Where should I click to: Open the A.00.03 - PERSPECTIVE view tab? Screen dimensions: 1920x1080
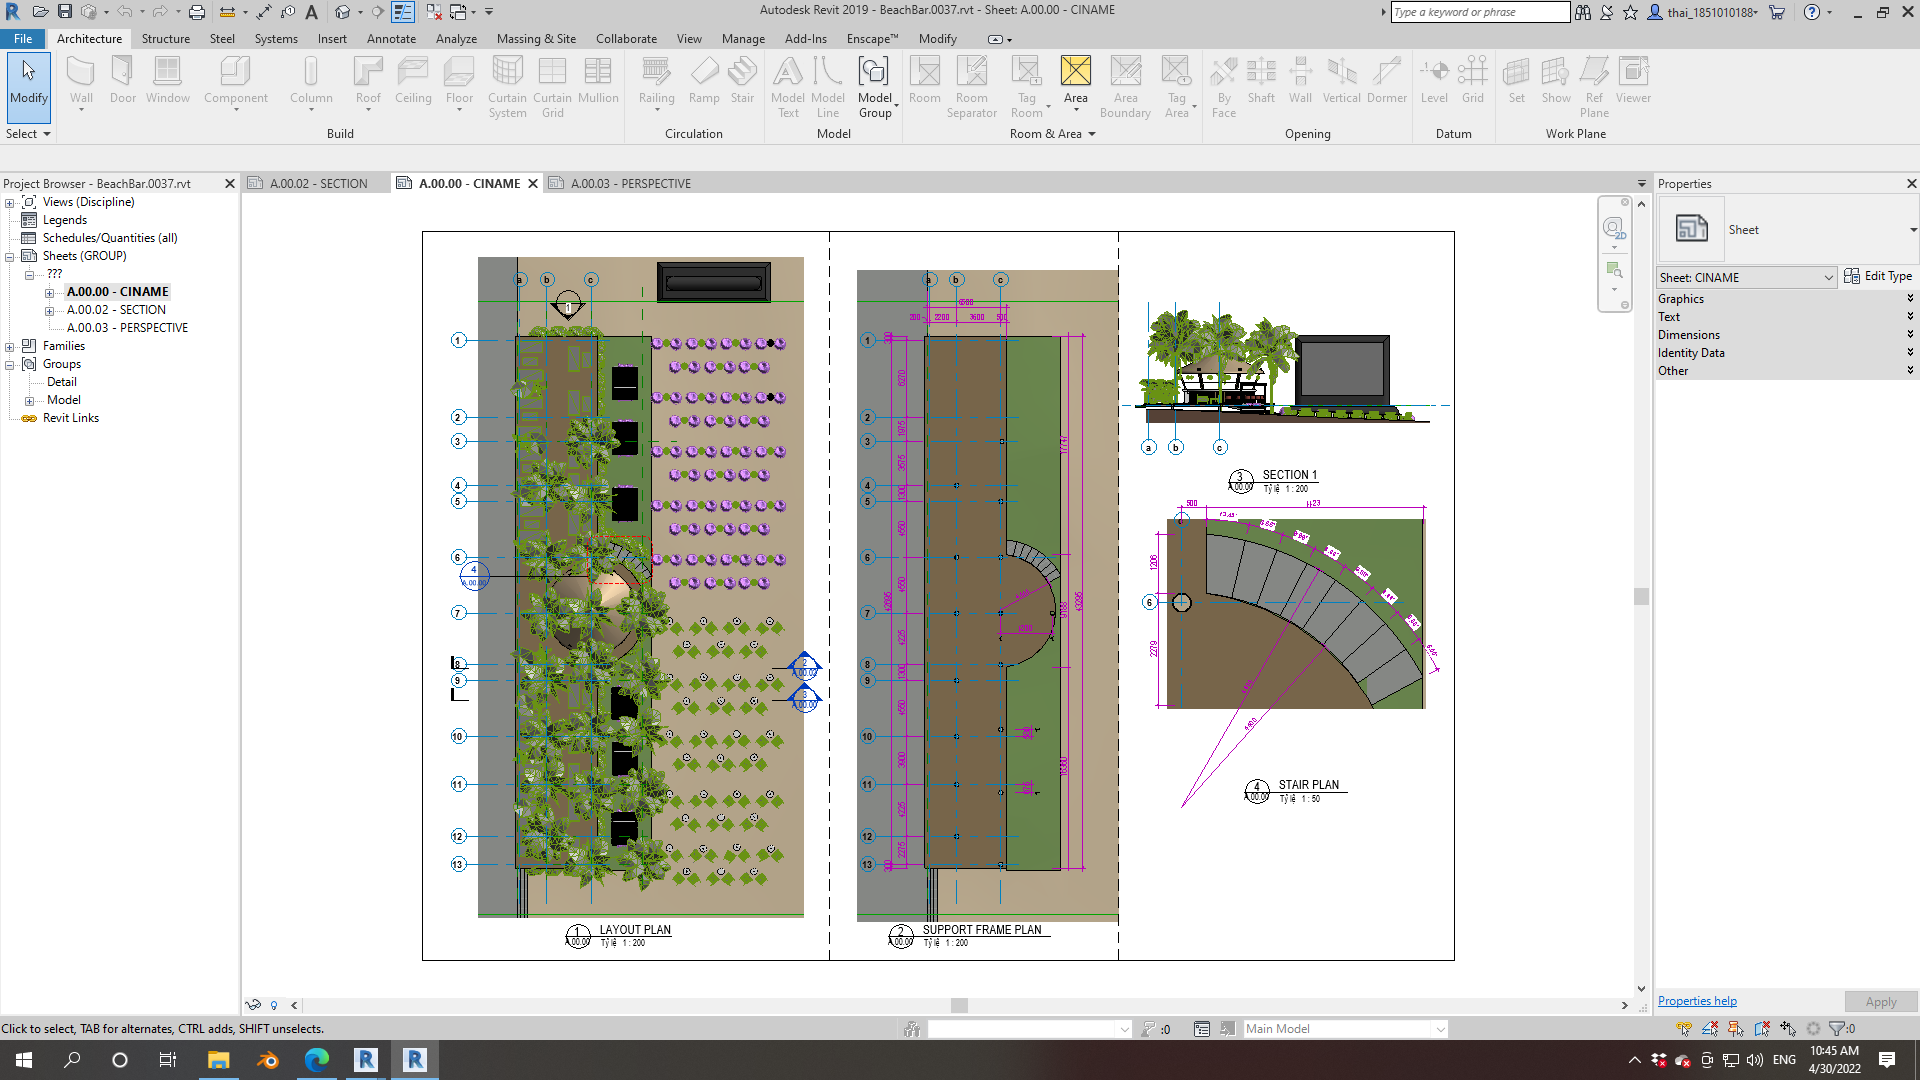[x=630, y=184]
